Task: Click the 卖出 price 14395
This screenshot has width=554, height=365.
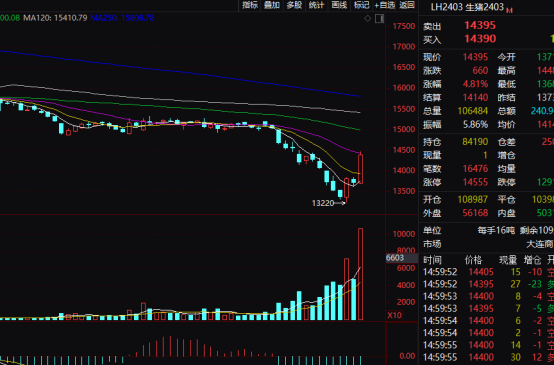Action: click(480, 25)
